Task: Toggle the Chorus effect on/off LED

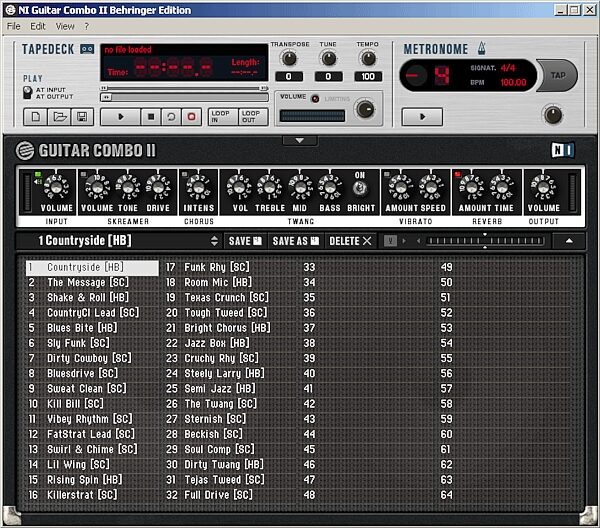Action: click(x=185, y=174)
